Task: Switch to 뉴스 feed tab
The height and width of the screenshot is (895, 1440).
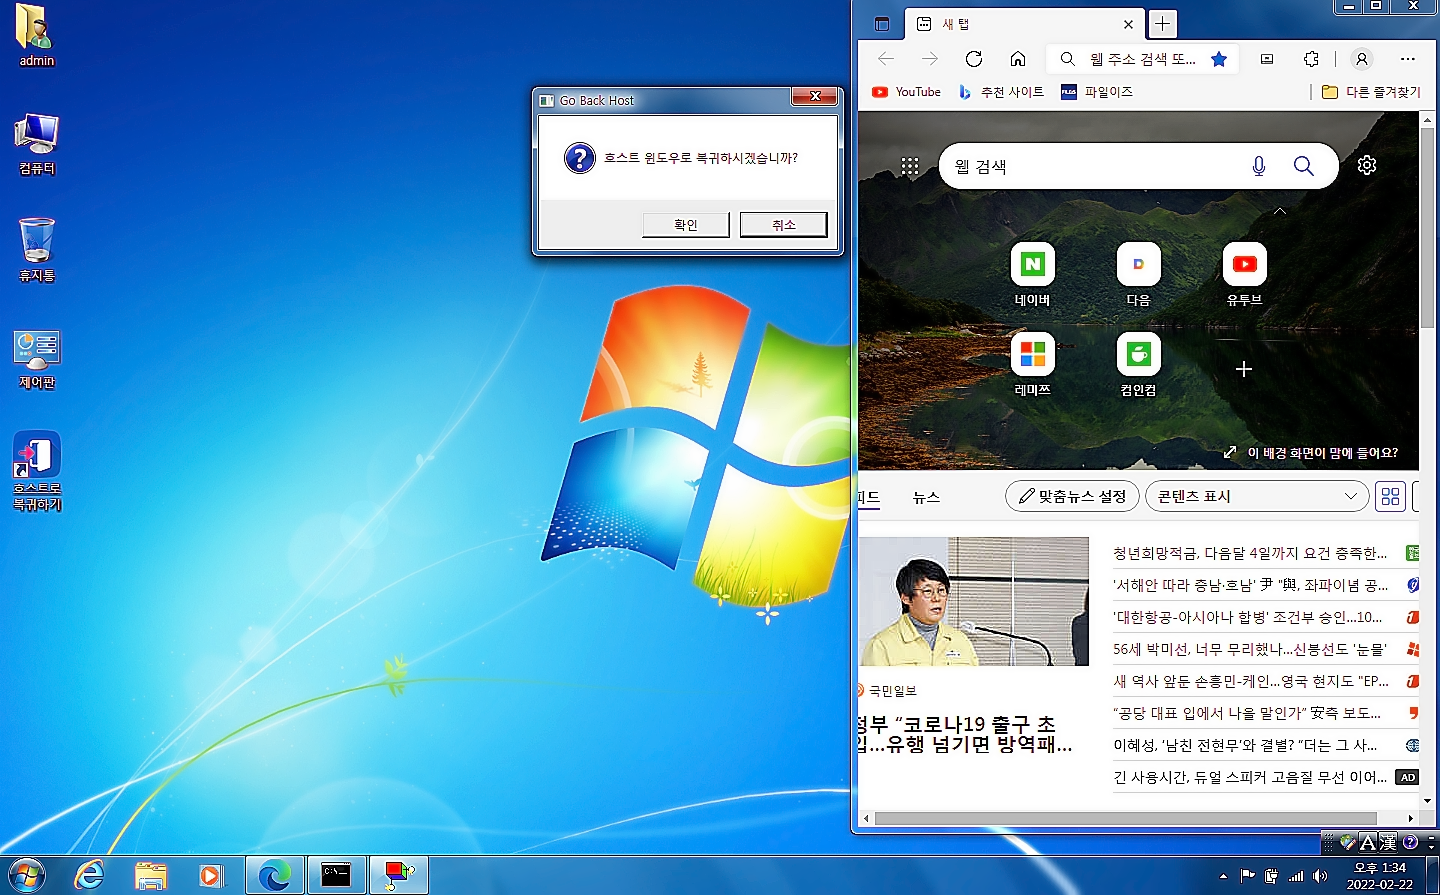Action: tap(926, 497)
